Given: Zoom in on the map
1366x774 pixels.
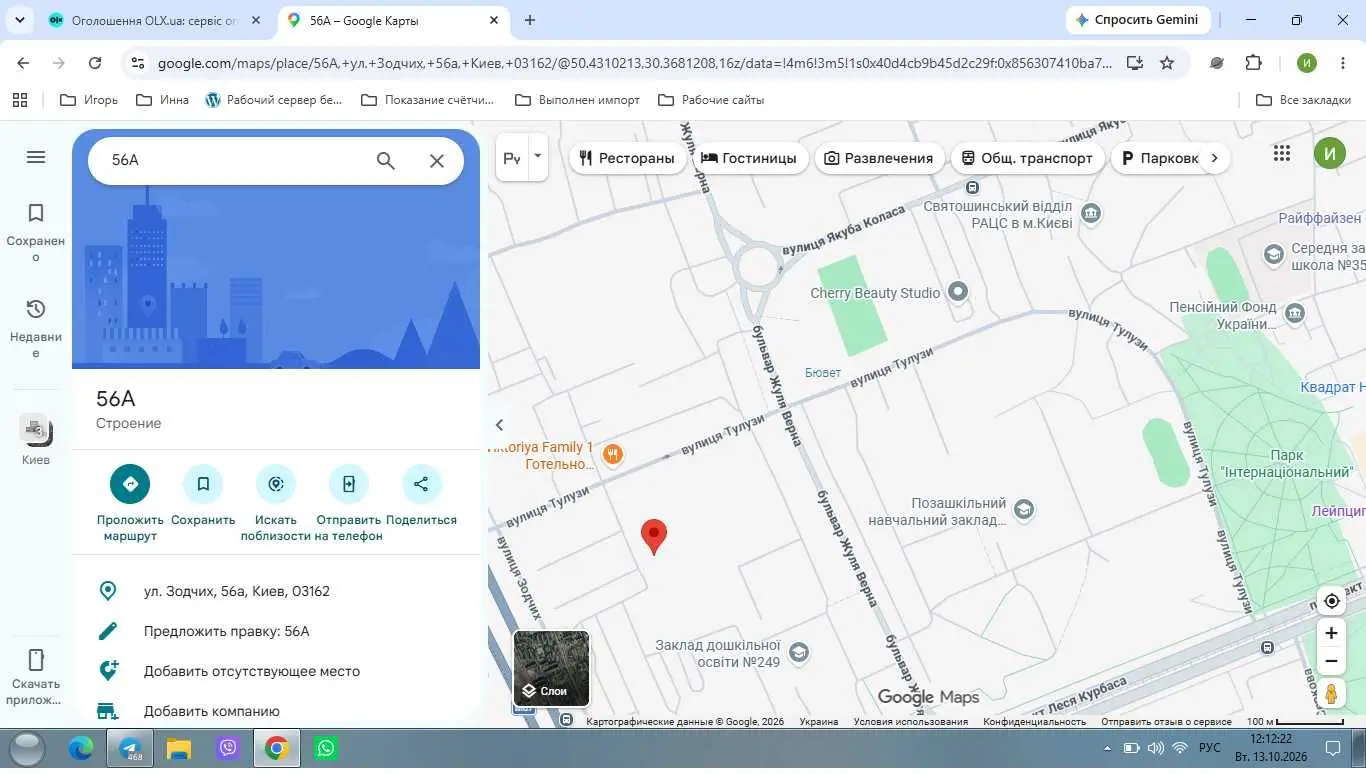Looking at the screenshot, I should coord(1331,633).
